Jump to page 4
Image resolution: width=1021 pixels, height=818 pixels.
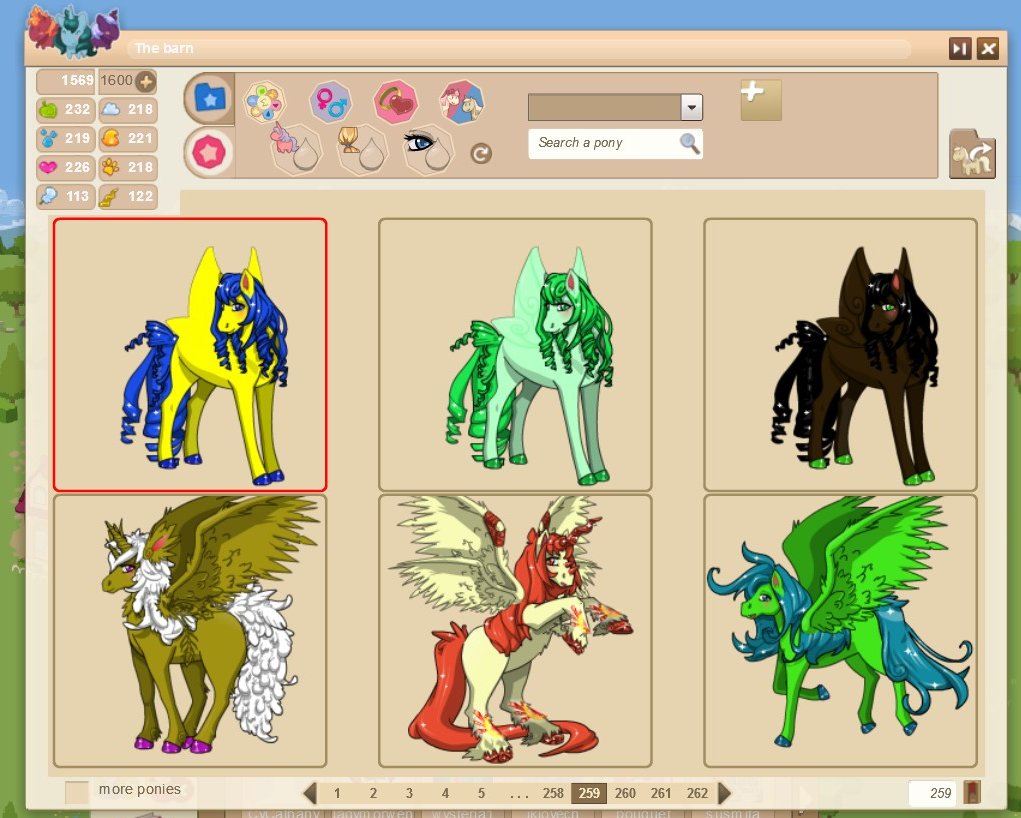point(445,793)
